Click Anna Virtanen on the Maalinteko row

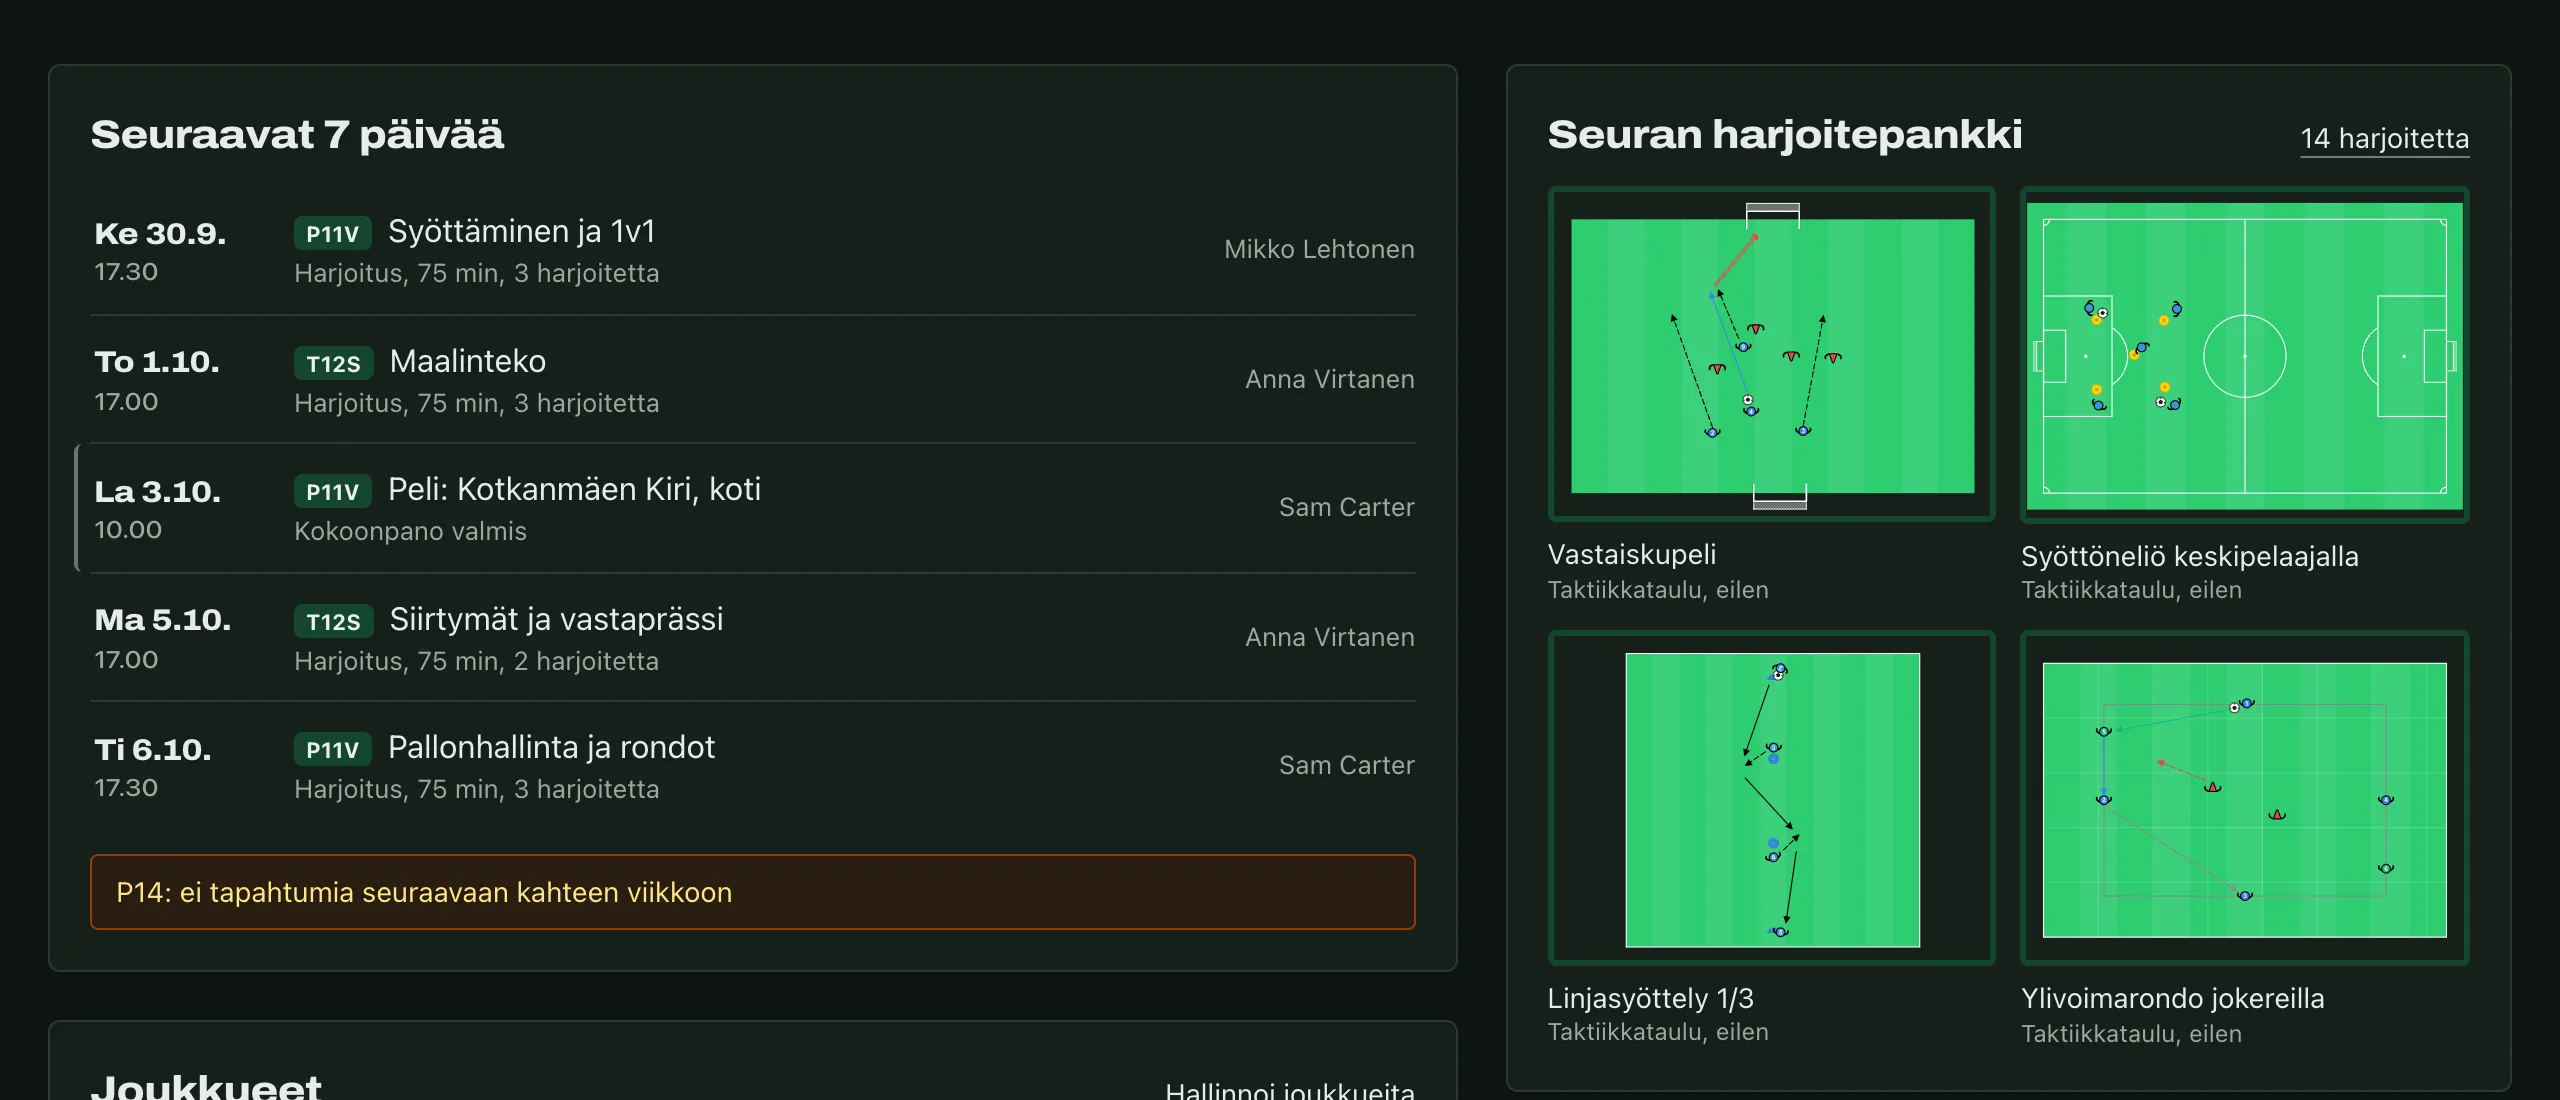[1329, 379]
